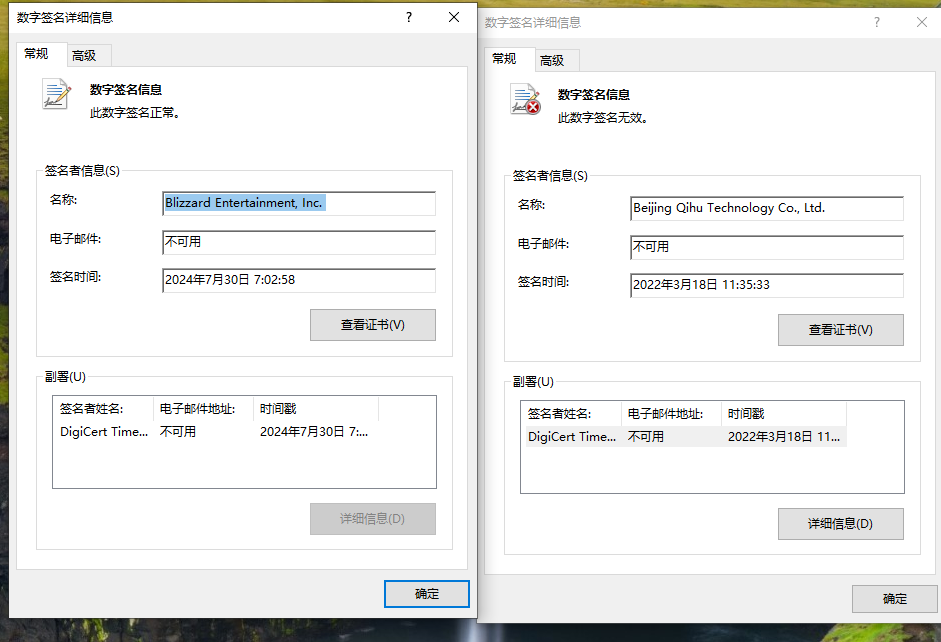The image size is (941, 642).
Task: Click greyed 详细信息(D) button in left dialog
Action: click(373, 519)
